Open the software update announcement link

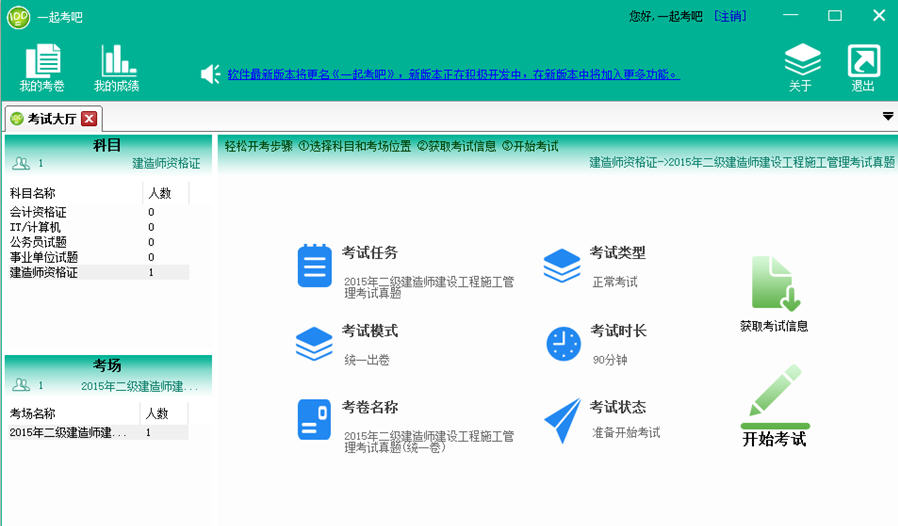click(454, 74)
